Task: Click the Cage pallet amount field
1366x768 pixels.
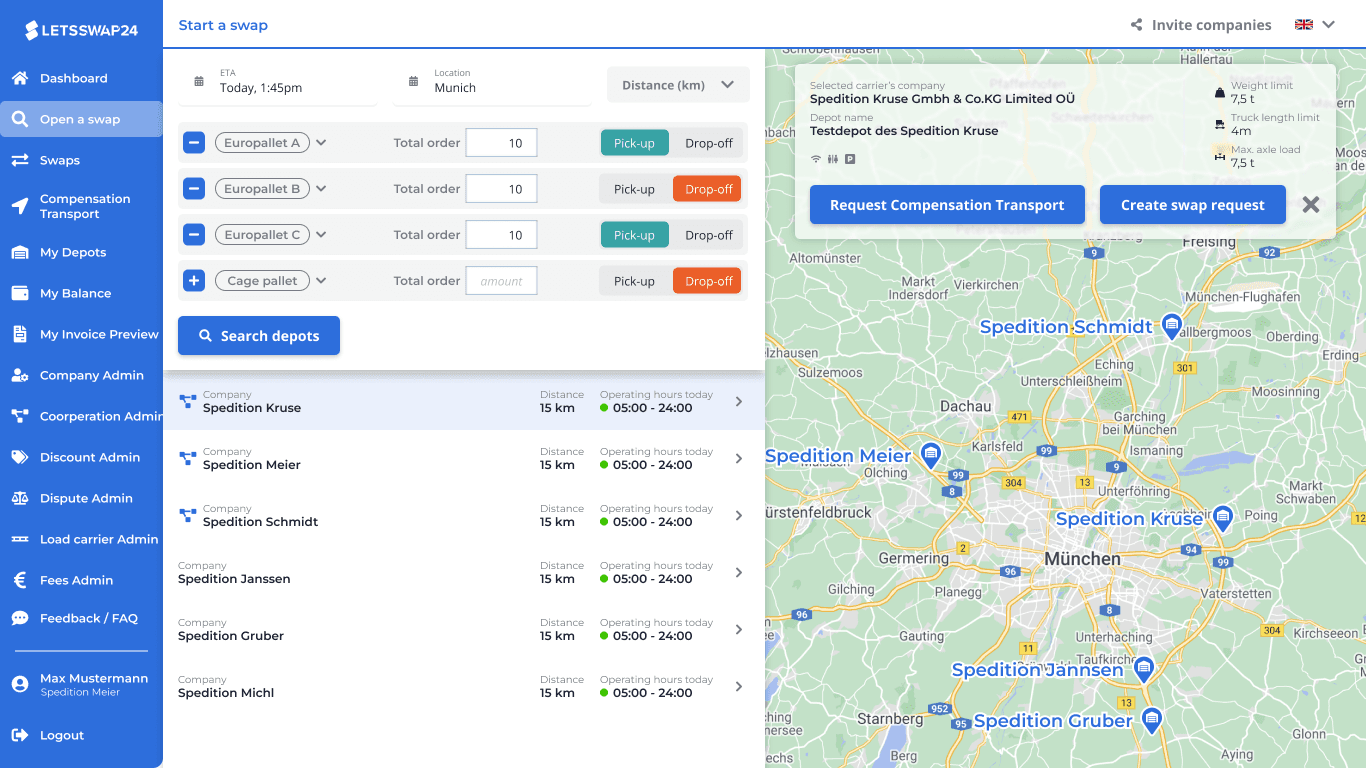Action: [x=501, y=281]
